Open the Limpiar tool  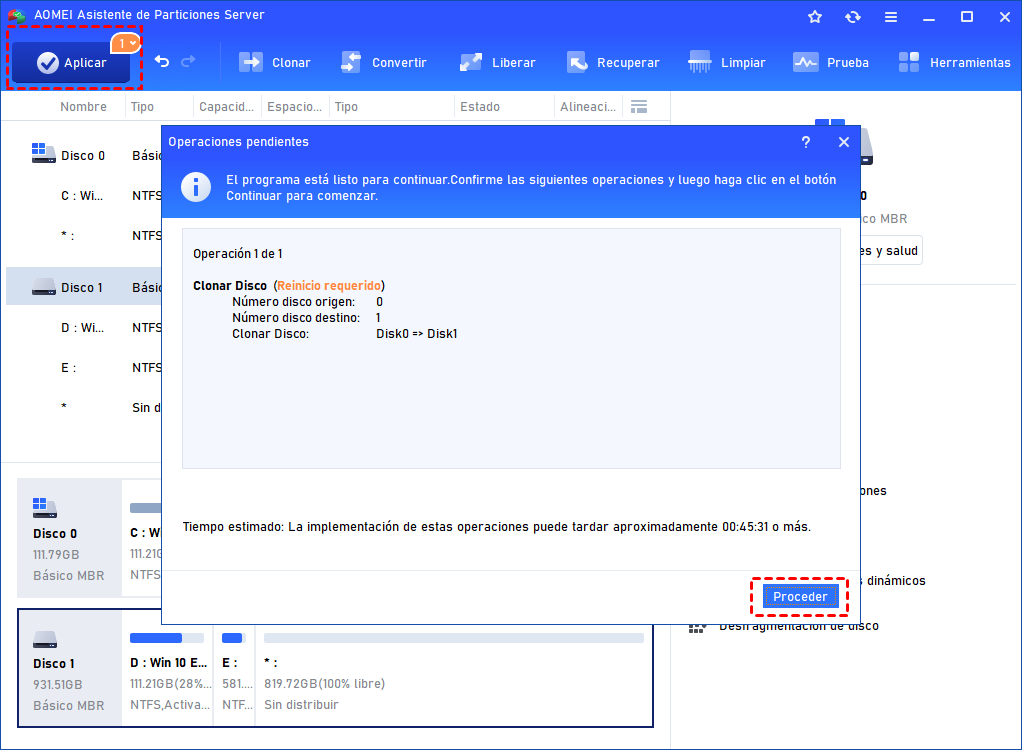pyautogui.click(x=727, y=63)
